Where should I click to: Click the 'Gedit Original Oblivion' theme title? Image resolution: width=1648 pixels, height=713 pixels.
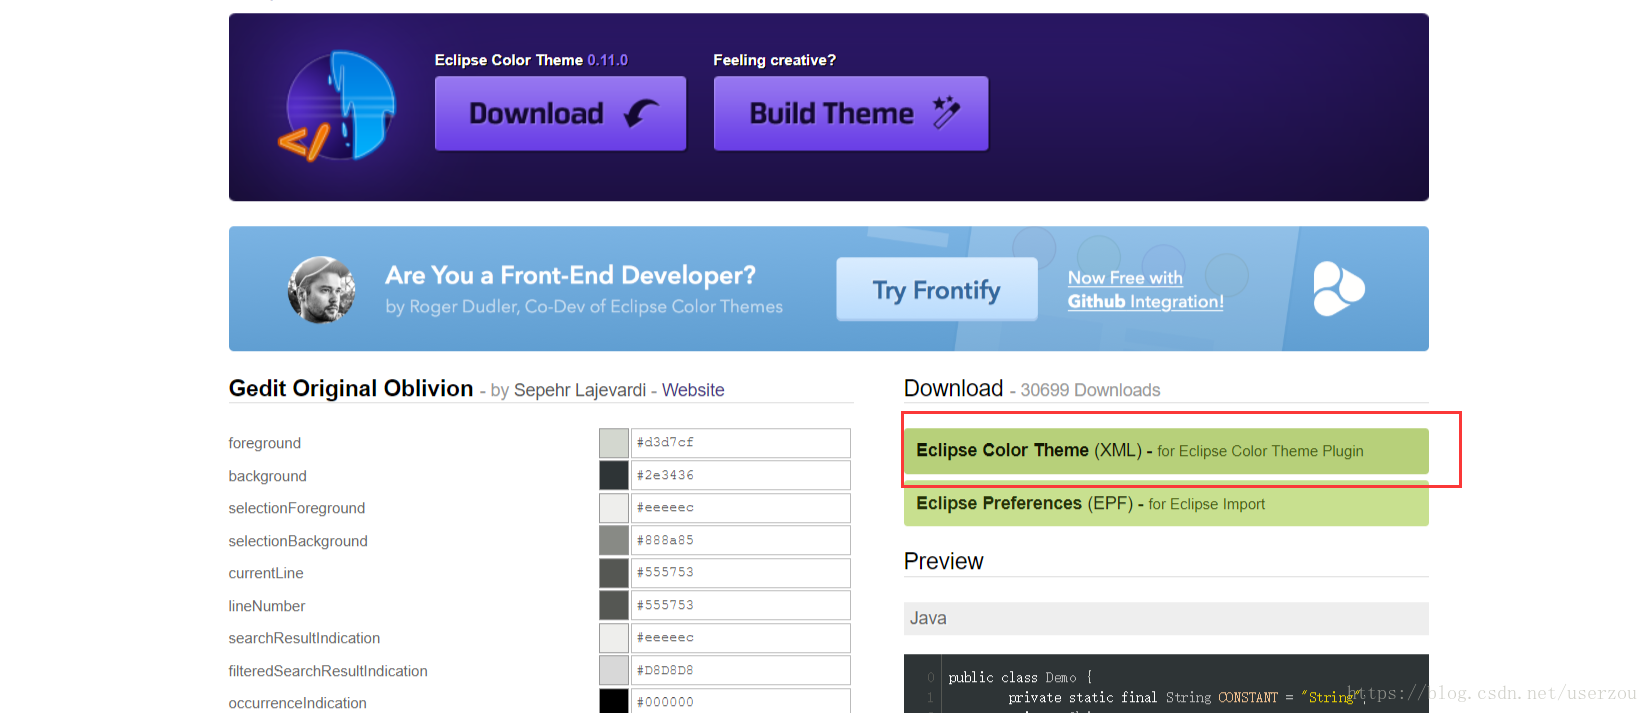click(351, 388)
